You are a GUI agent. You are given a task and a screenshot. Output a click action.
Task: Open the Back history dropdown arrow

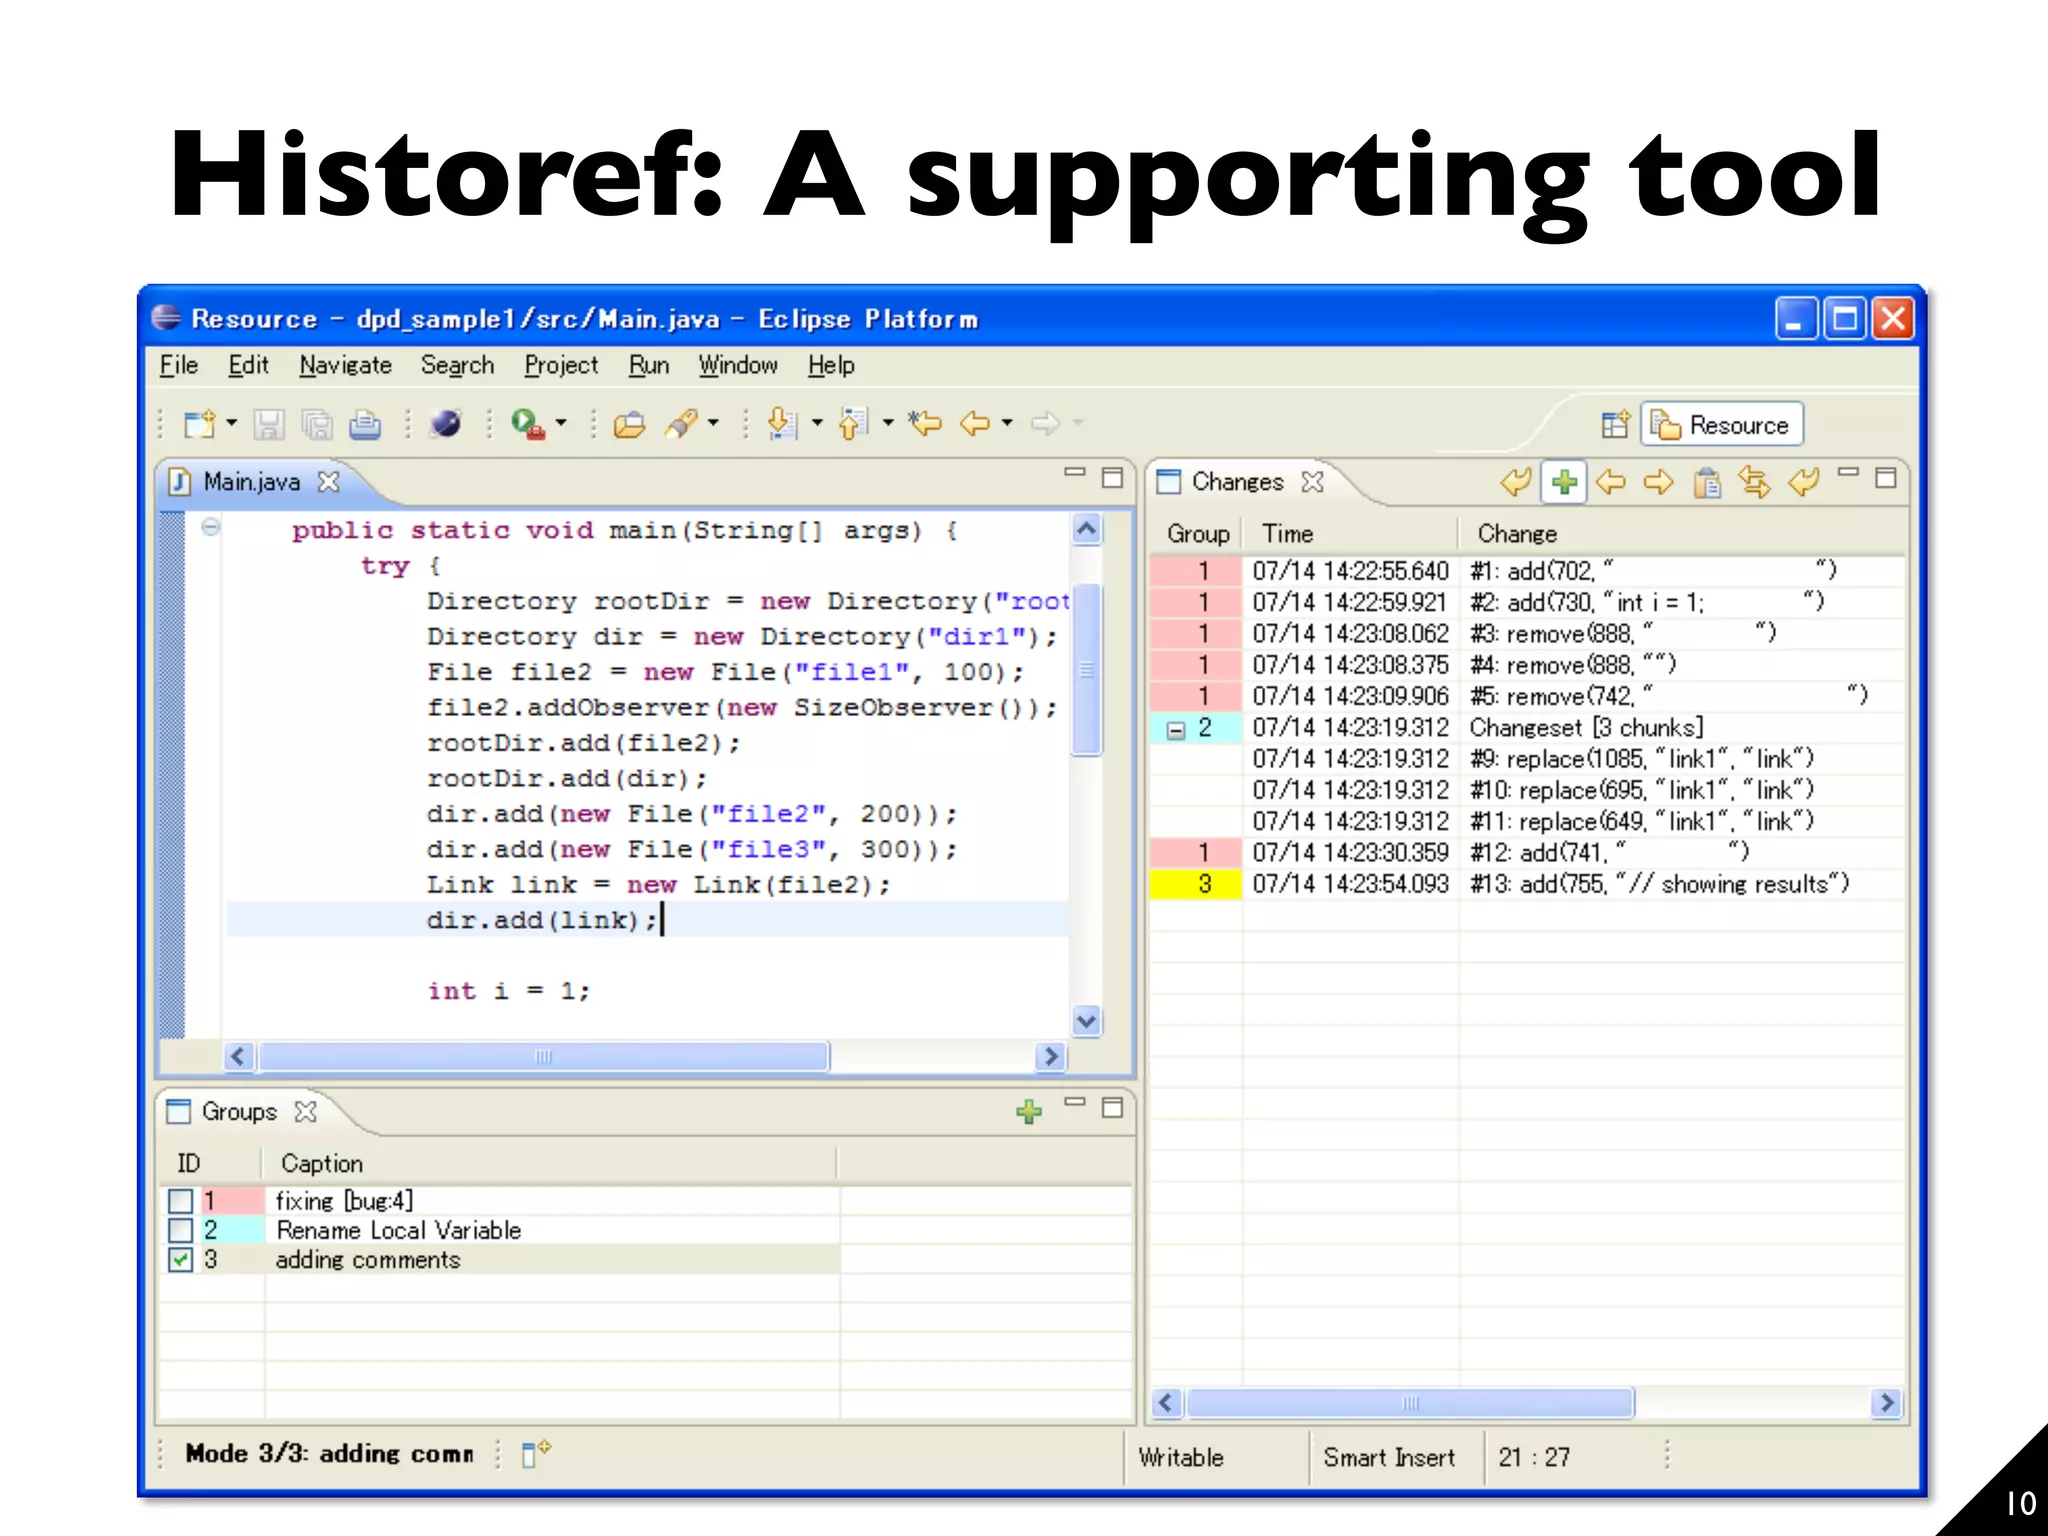click(1007, 423)
